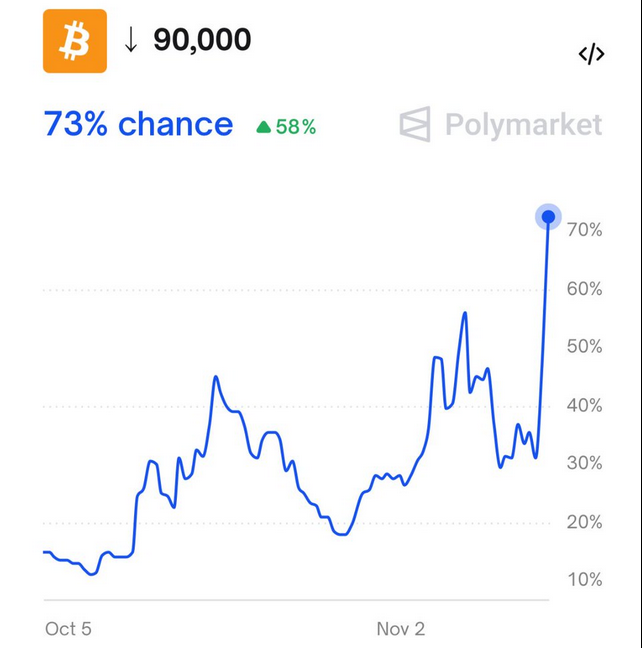The height and width of the screenshot is (648, 642).
Task: Click the Oct 5 date label
Action: pos(68,629)
